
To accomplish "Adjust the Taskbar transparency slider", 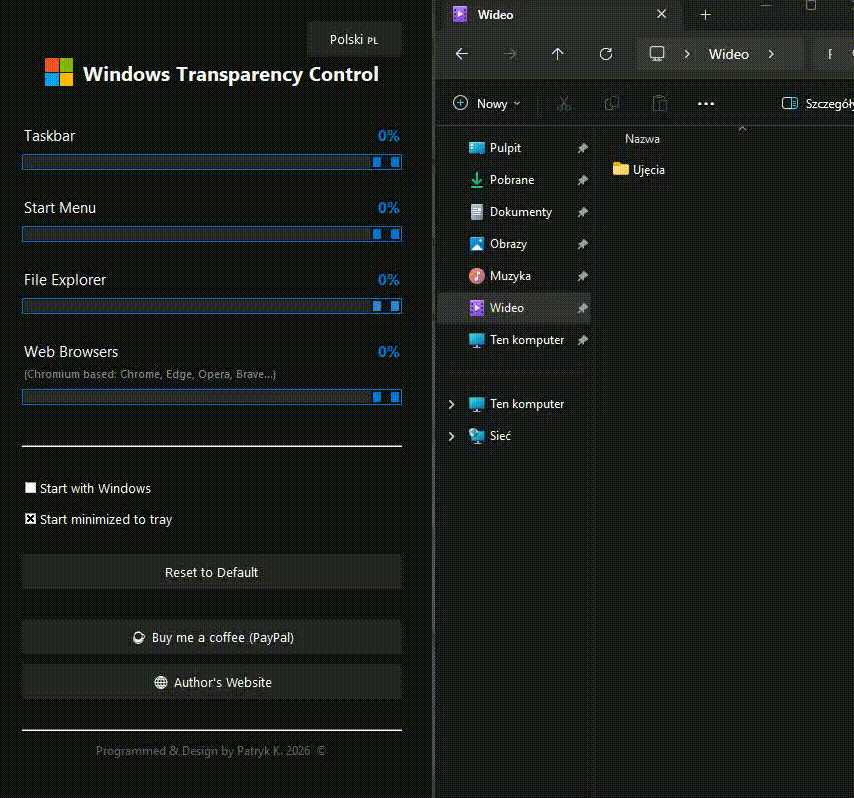I will coord(378,161).
